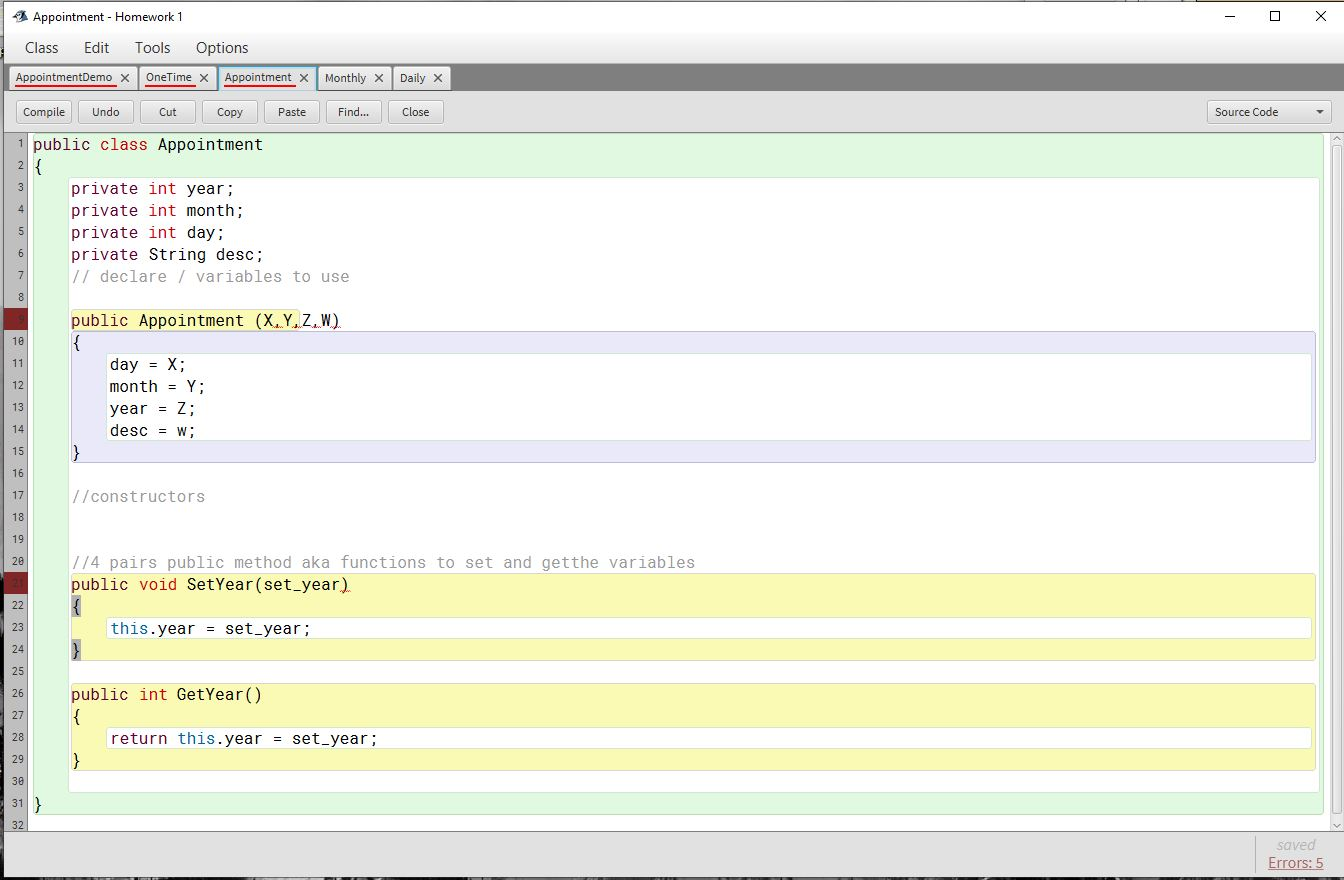
Task: Open the Class menu
Action: [x=42, y=48]
